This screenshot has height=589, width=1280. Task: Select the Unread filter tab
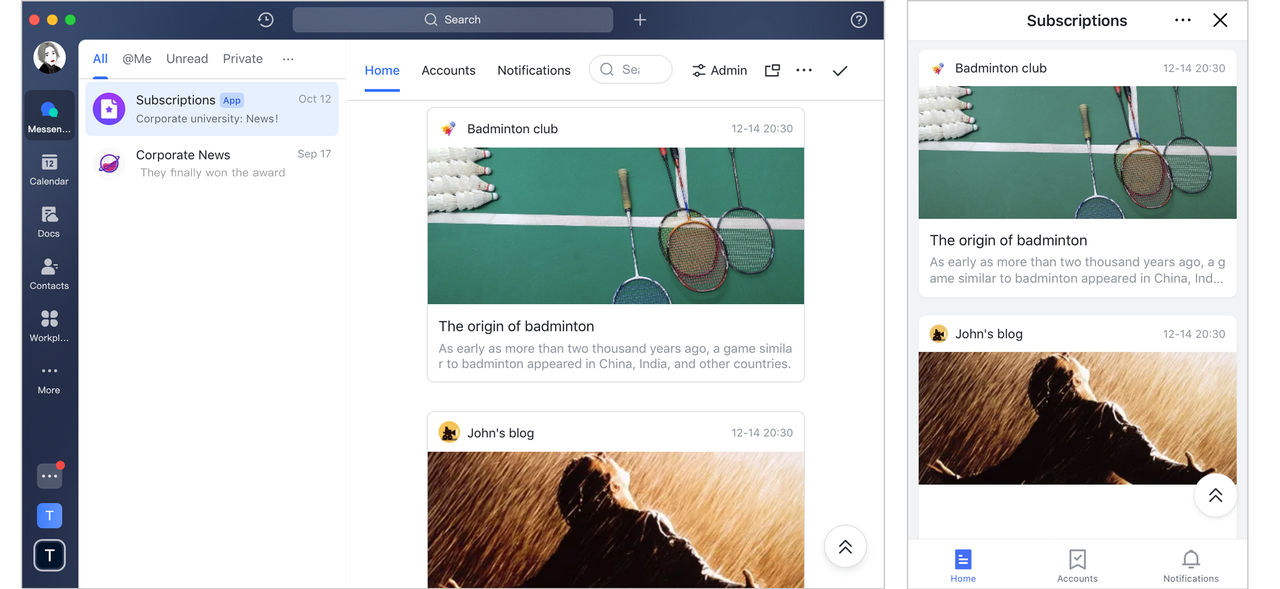pyautogui.click(x=187, y=59)
